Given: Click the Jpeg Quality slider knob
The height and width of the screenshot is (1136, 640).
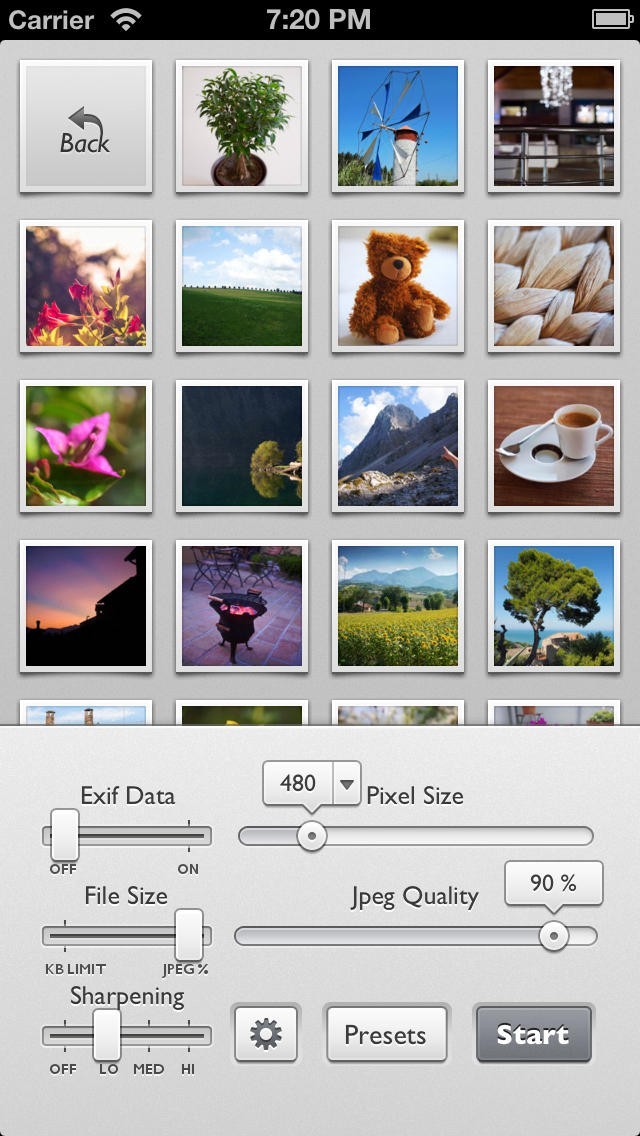Looking at the screenshot, I should click(x=553, y=935).
